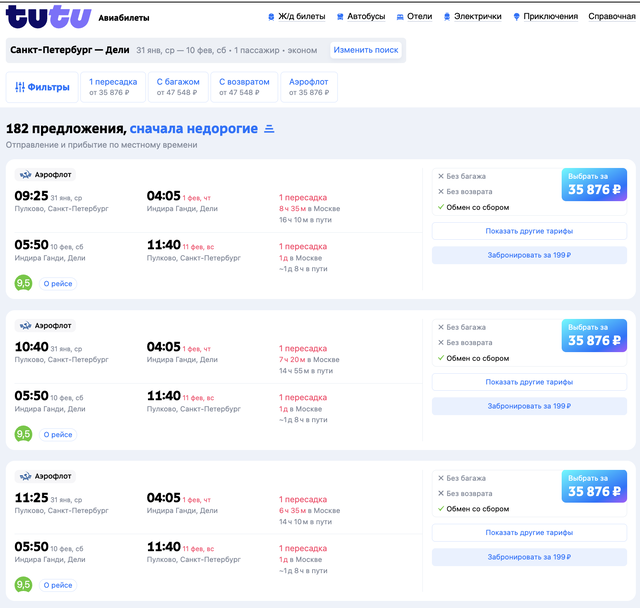Go to the Отели section
This screenshot has height=608, width=640.
point(419,16)
